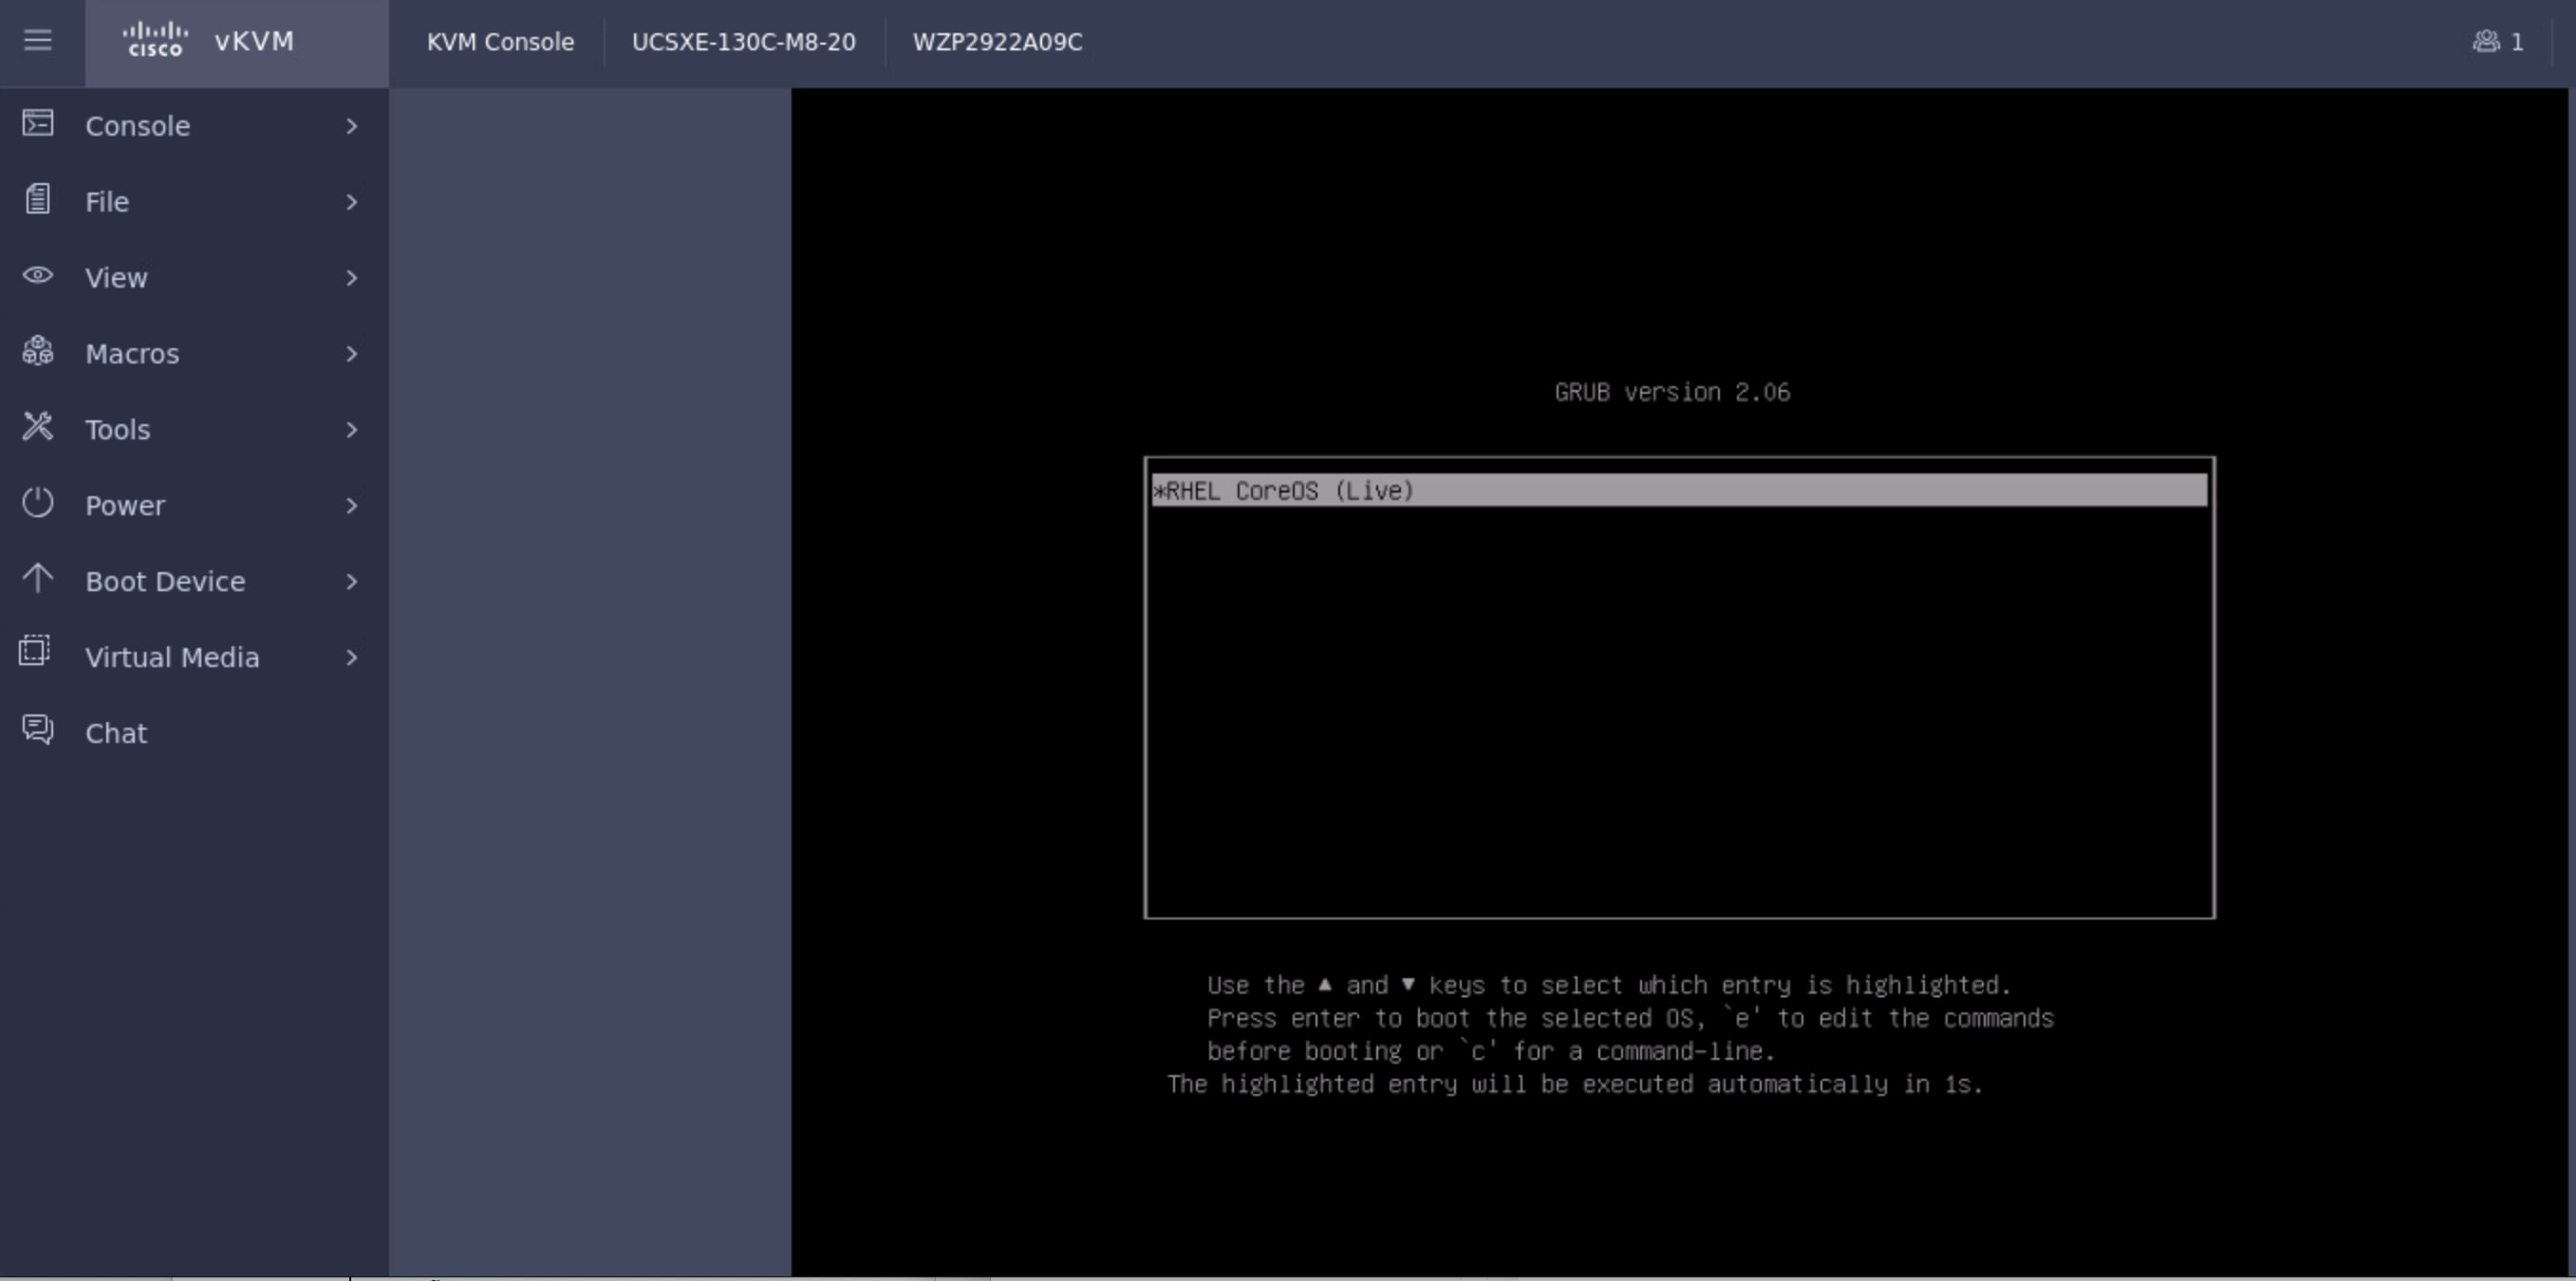Expand the Macros submenu chevron
This screenshot has height=1281, width=2576.
pos(352,354)
